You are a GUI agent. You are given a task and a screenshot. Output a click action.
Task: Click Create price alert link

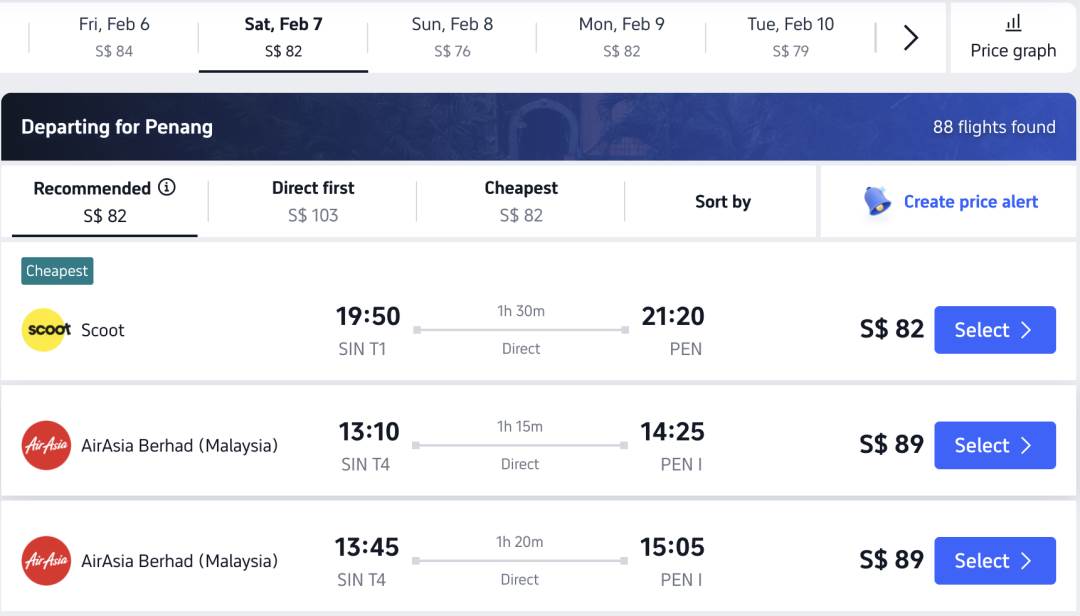pyautogui.click(x=970, y=201)
